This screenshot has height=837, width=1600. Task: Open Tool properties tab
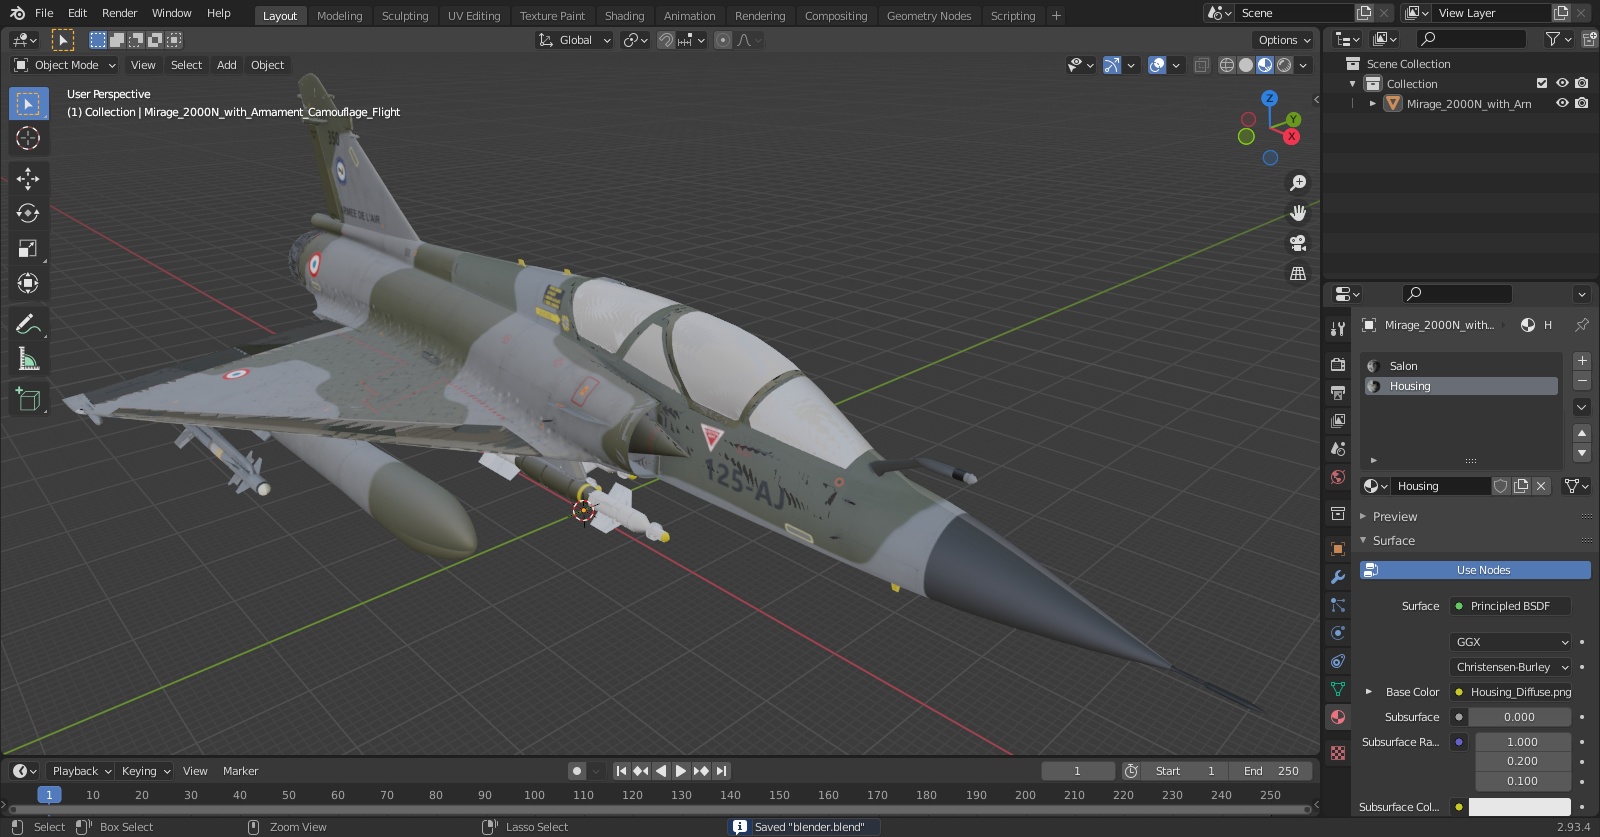click(1338, 328)
